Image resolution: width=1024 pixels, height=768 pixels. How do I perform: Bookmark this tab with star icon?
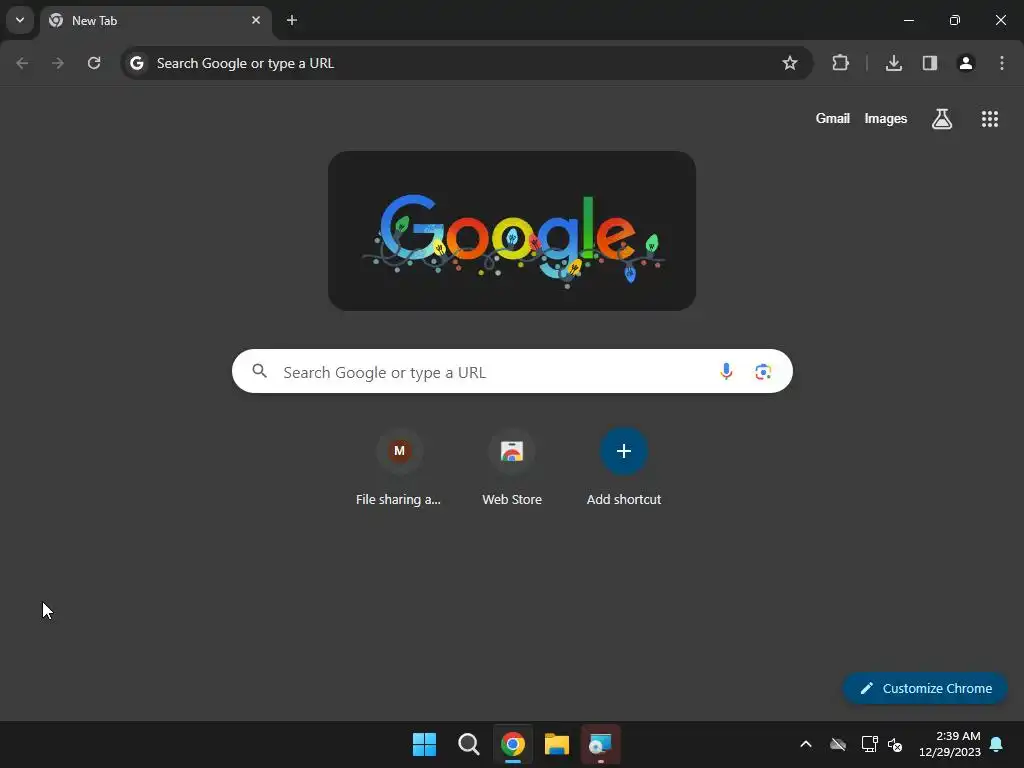(790, 63)
